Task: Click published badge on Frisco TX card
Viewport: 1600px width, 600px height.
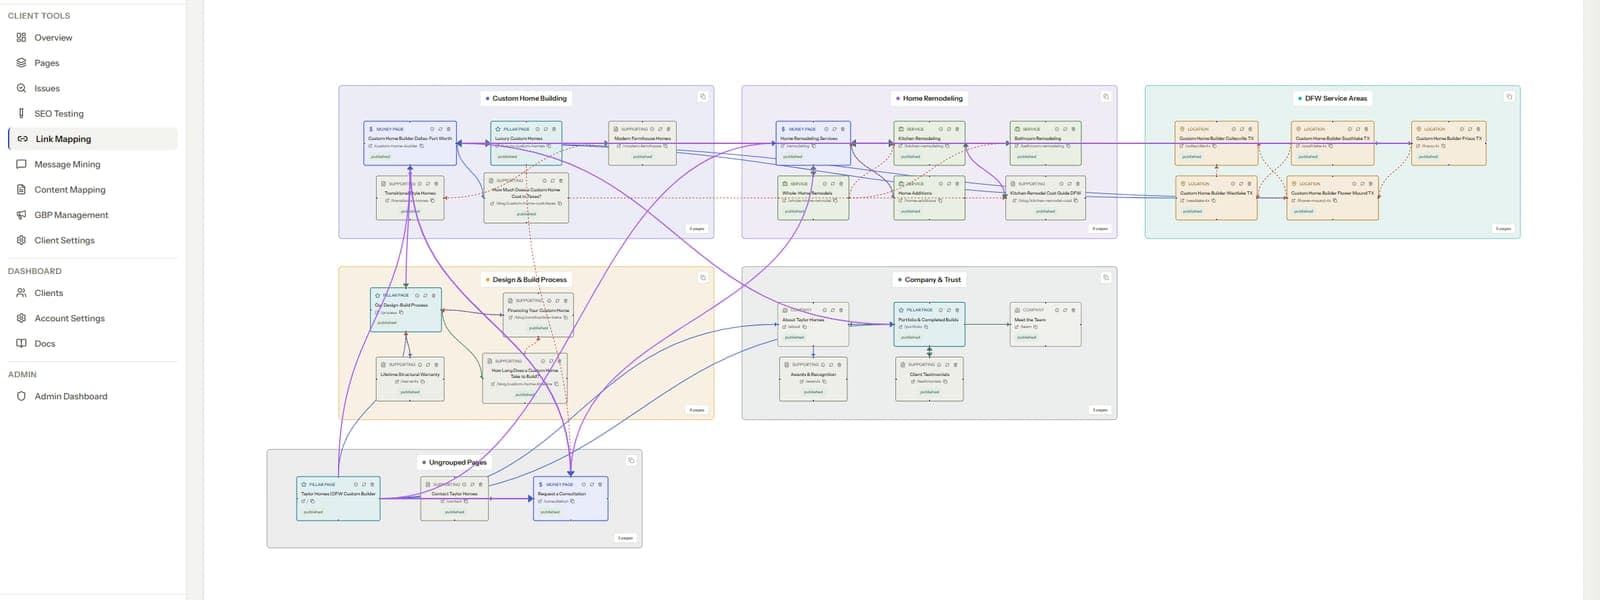Action: coord(1428,156)
